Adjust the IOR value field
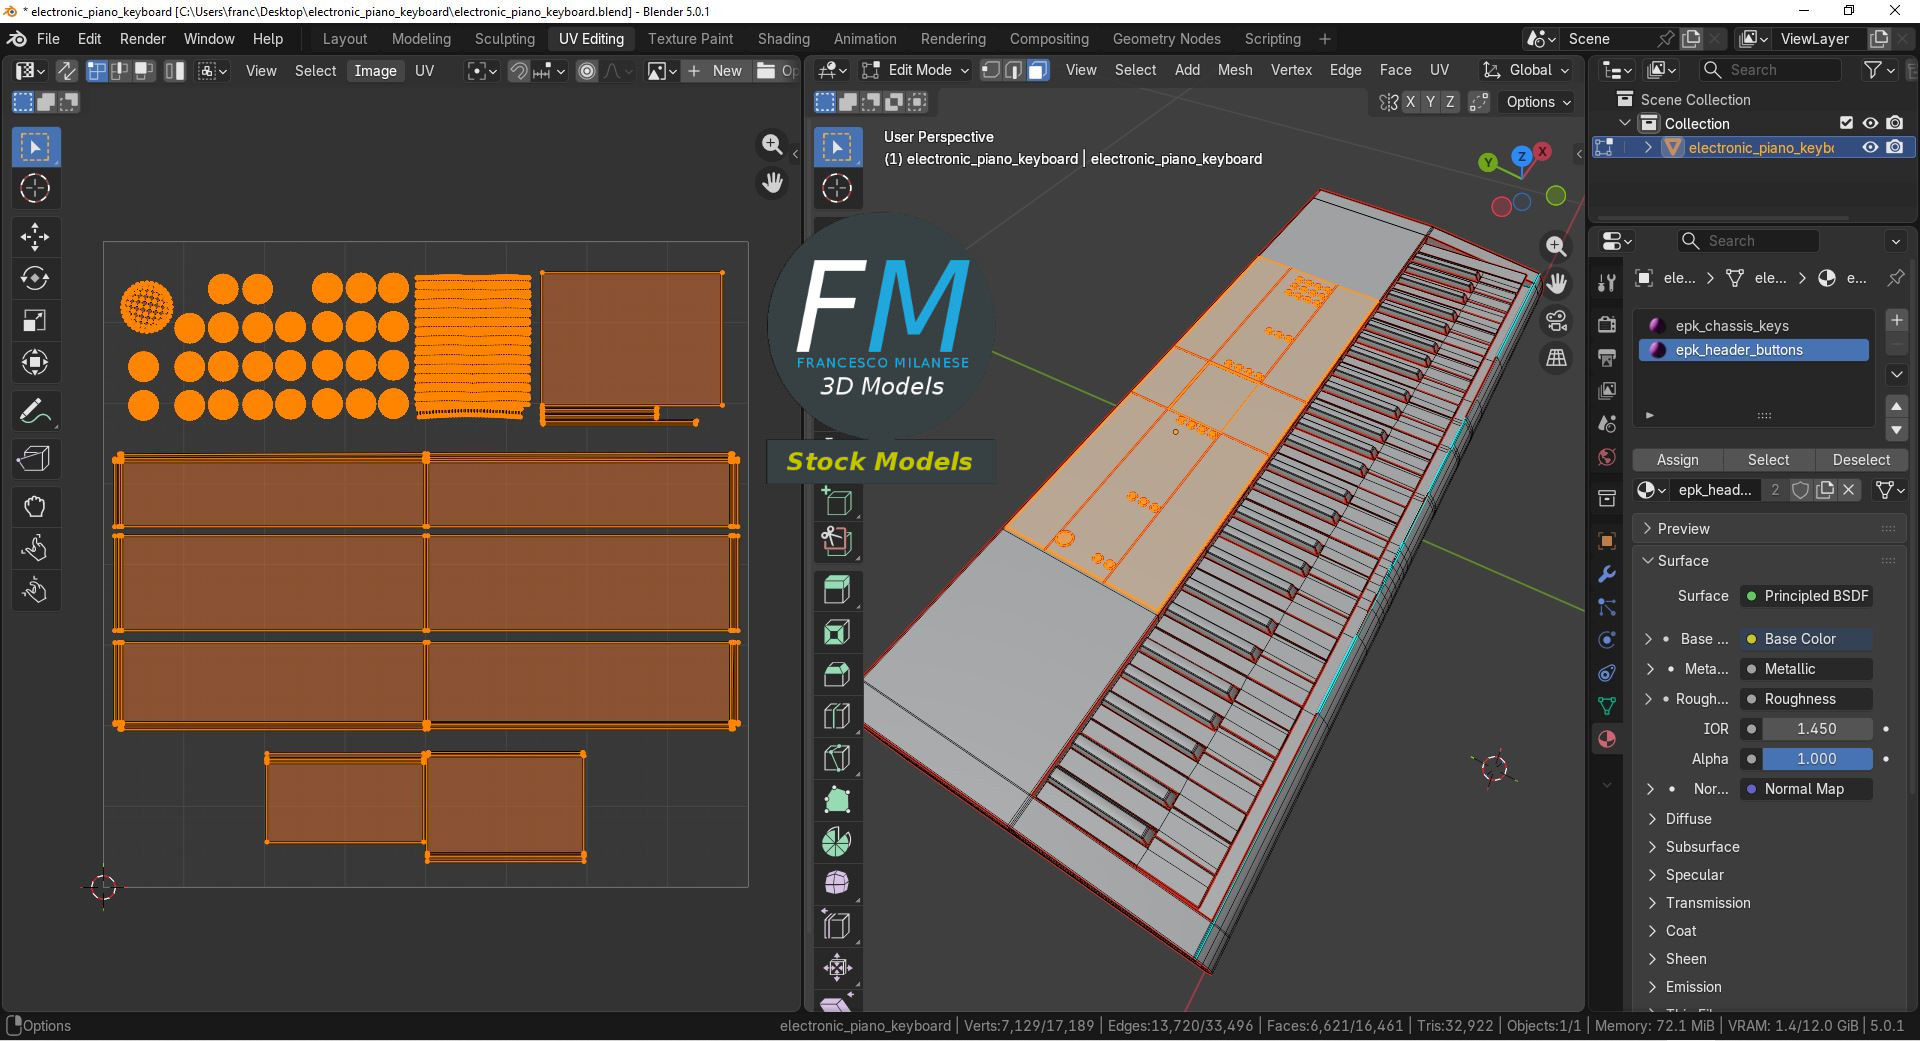This screenshot has height=1041, width=1920. (1817, 729)
